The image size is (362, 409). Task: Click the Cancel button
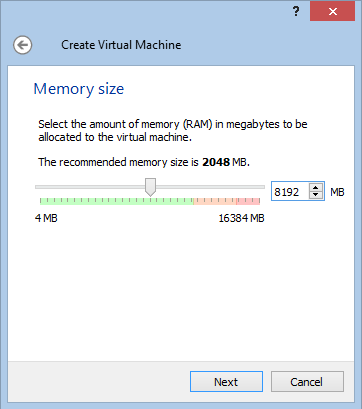[x=307, y=382]
